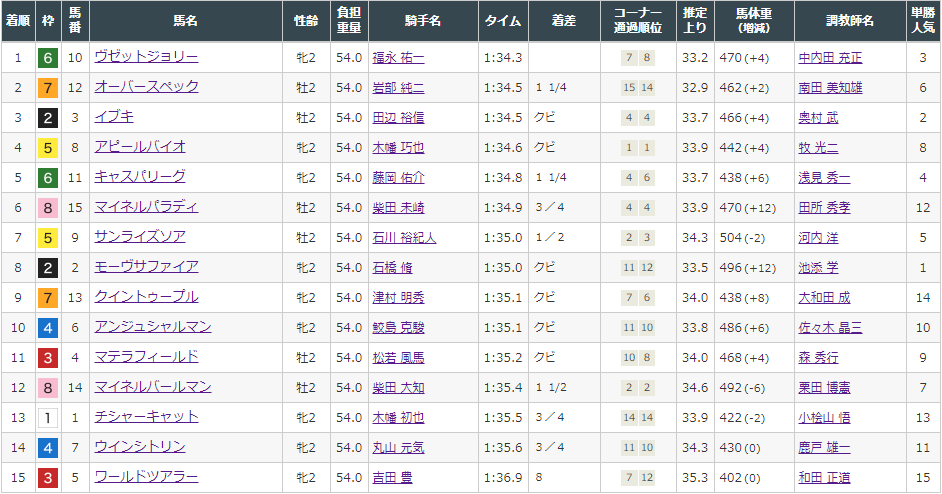Open jockey 鮫島 克駿 profile
This screenshot has height=494, width=942.
398,328
